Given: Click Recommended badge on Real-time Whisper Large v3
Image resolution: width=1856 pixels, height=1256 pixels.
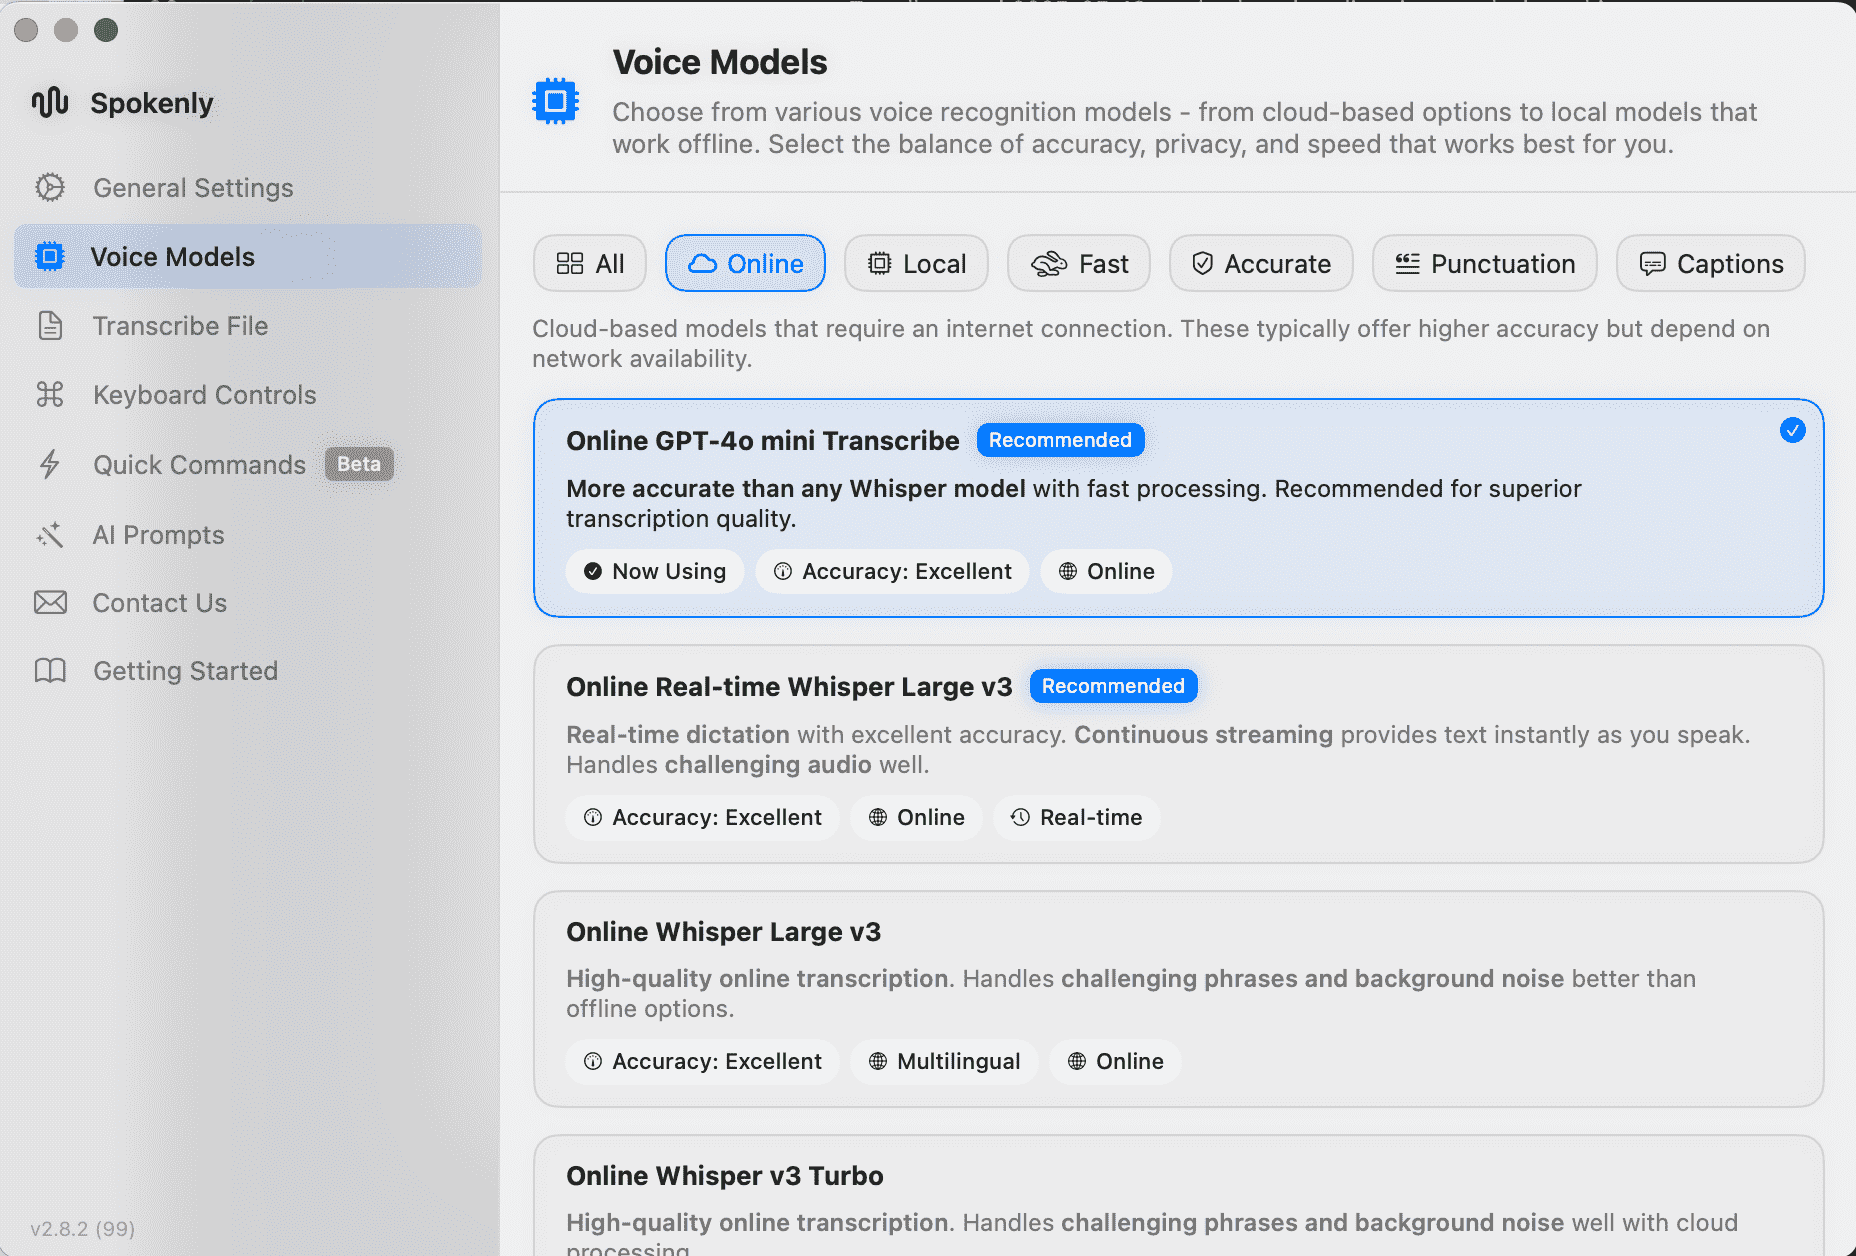Looking at the screenshot, I should pyautogui.click(x=1113, y=686).
